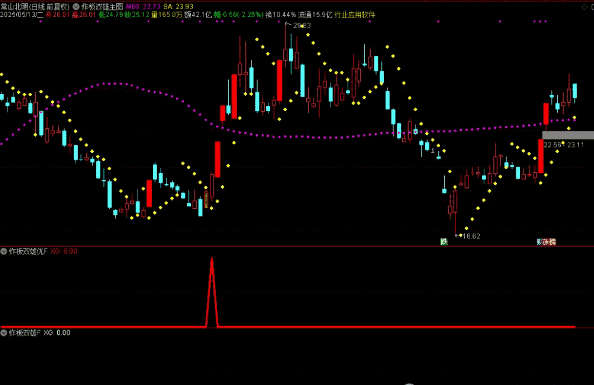Viewport: 594px width, 385px height.
Task: Select the latest cyan candle at far right
Action: click(575, 91)
